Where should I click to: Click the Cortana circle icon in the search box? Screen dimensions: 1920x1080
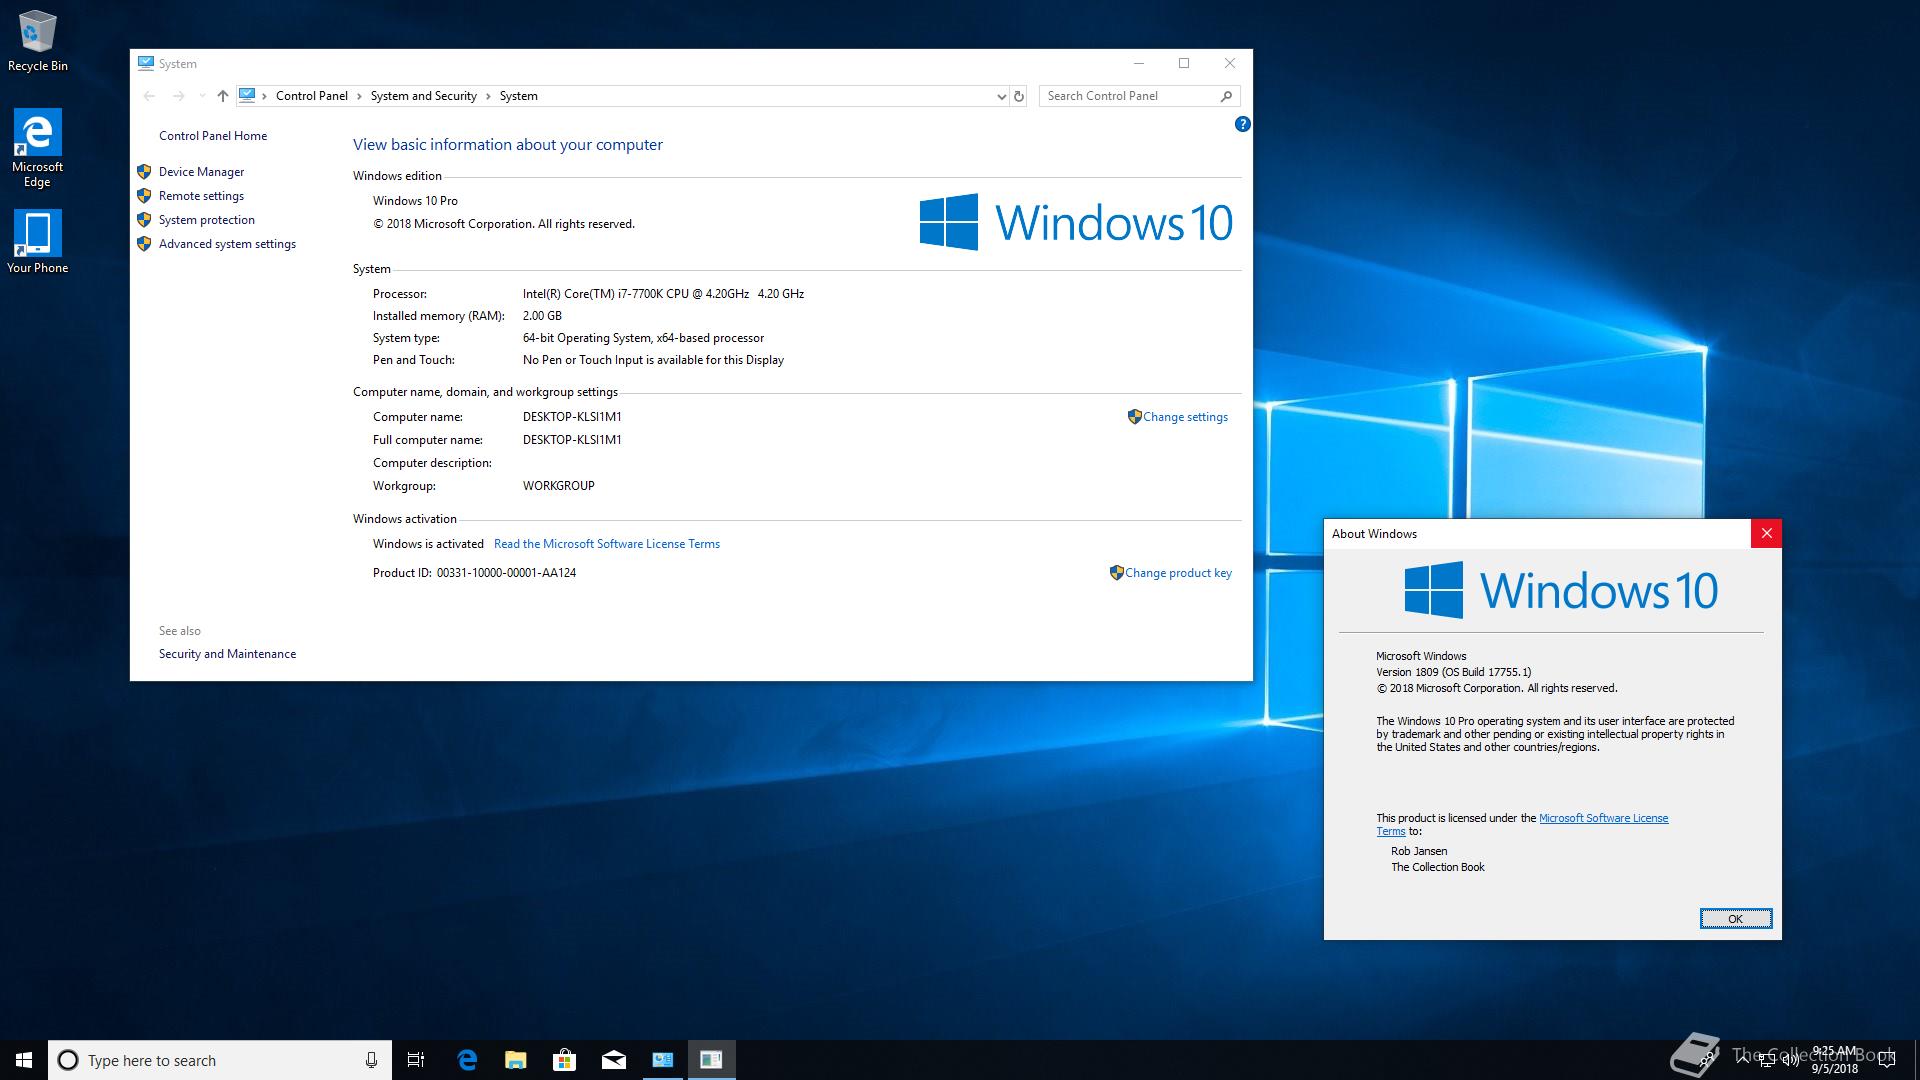tap(68, 1060)
